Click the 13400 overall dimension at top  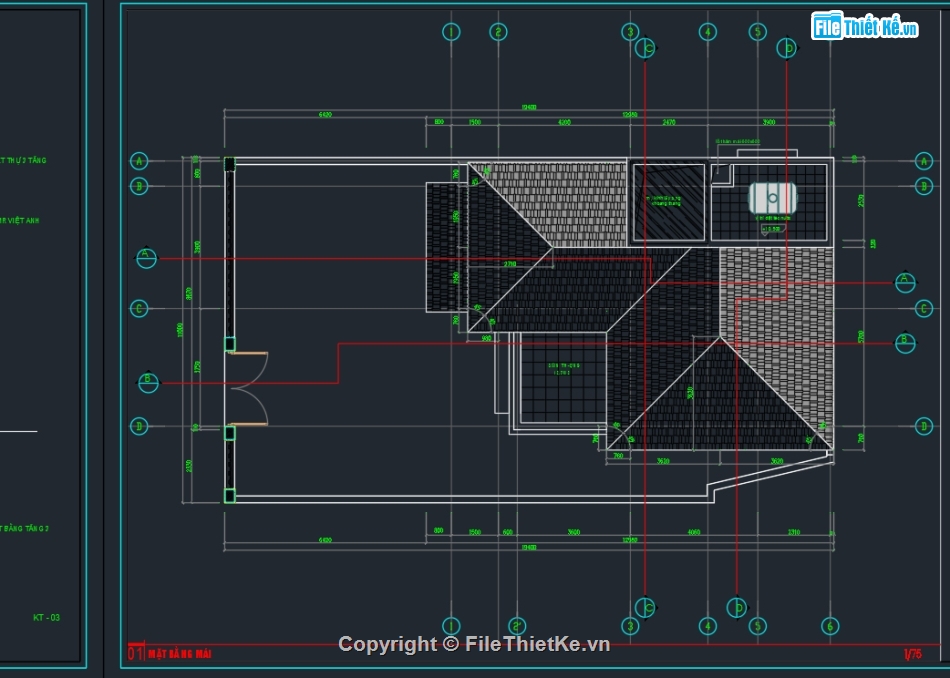tap(528, 108)
